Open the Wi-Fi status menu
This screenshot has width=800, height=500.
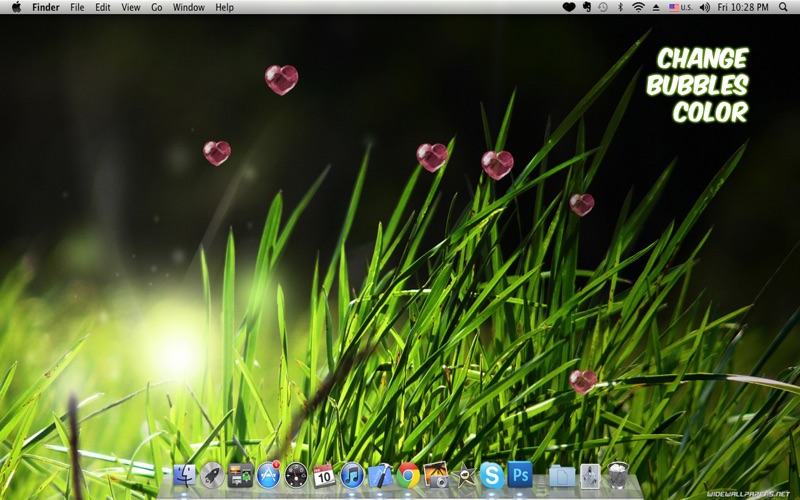pyautogui.click(x=638, y=7)
